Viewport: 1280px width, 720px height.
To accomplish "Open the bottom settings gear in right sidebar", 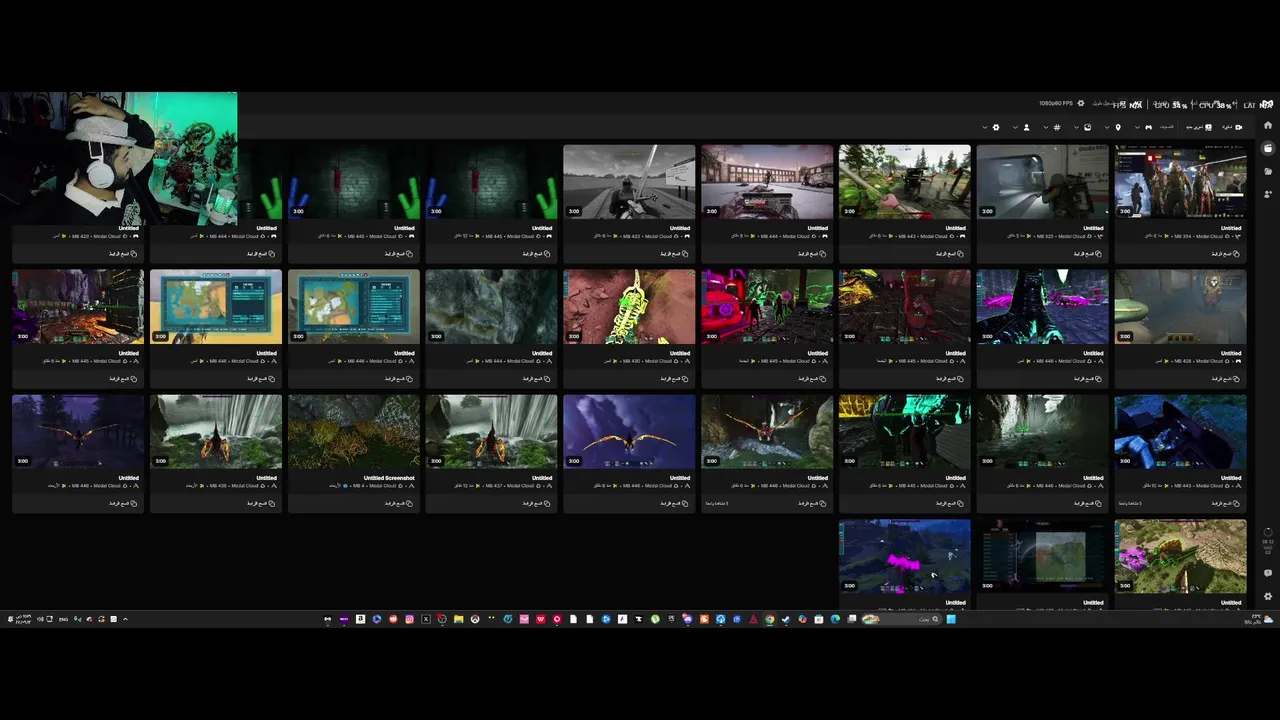I will click(x=1268, y=596).
